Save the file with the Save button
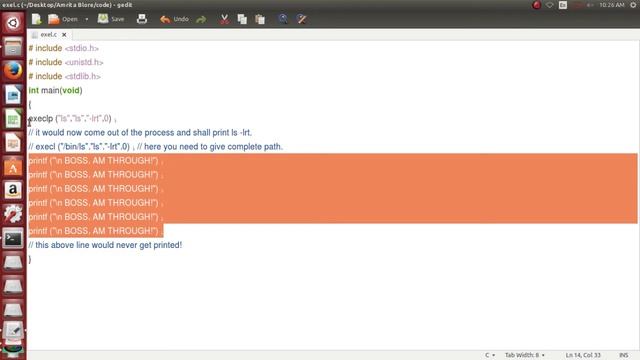The image size is (640, 360). click(111, 19)
